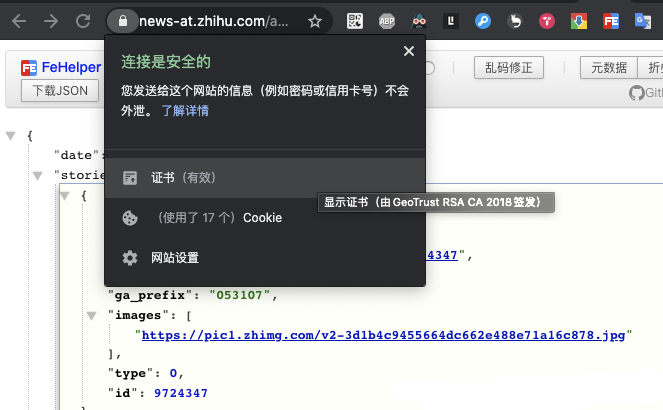Click the address bar URL text
The width and height of the screenshot is (663, 410).
(214, 21)
